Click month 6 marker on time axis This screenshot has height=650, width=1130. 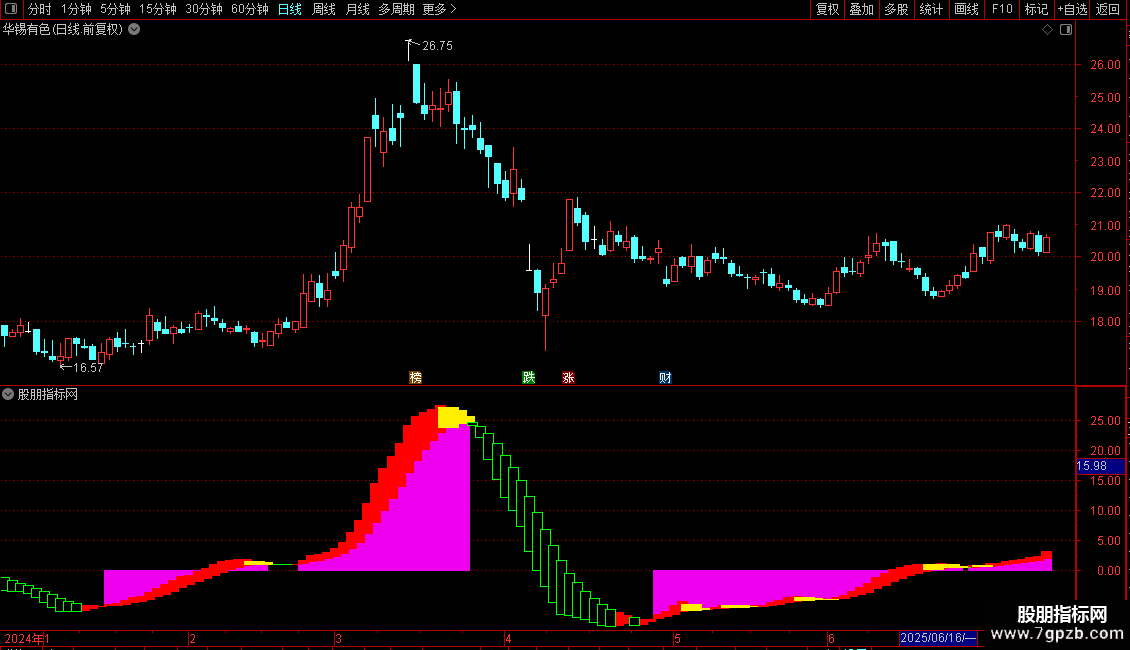831,638
